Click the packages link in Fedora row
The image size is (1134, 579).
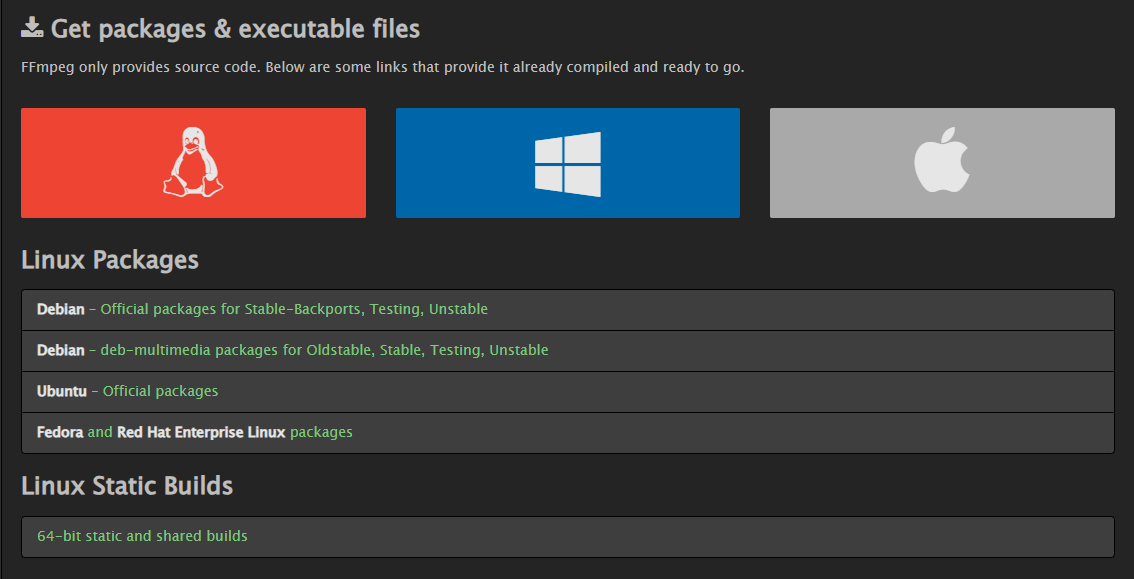tap(321, 432)
